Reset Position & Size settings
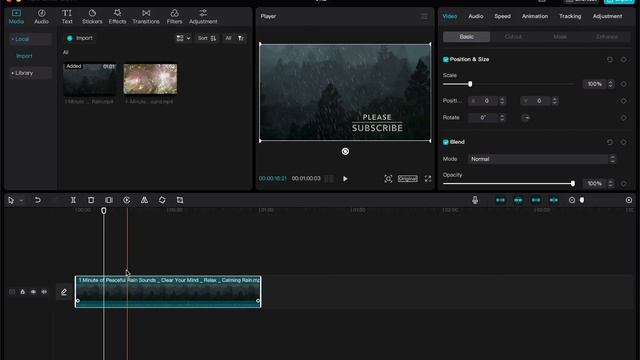640x360 pixels. (x=610, y=60)
